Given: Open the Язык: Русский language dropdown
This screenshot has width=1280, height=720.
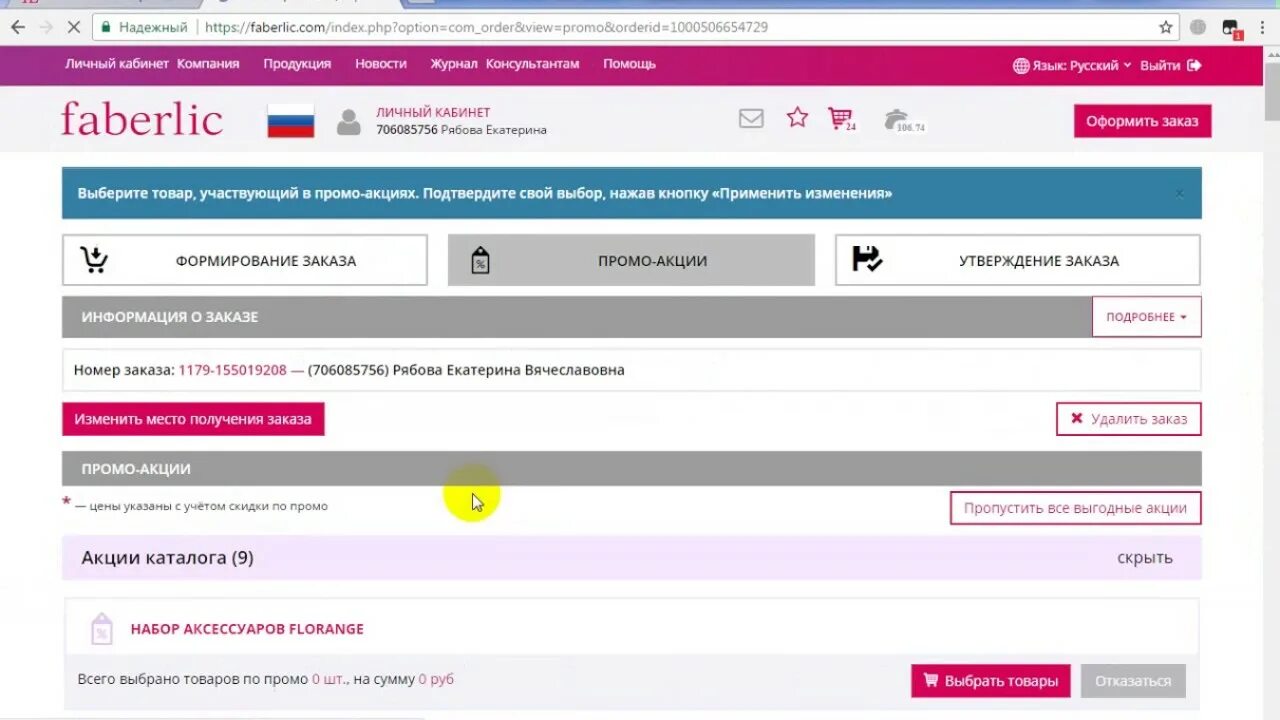Looking at the screenshot, I should [1072, 65].
